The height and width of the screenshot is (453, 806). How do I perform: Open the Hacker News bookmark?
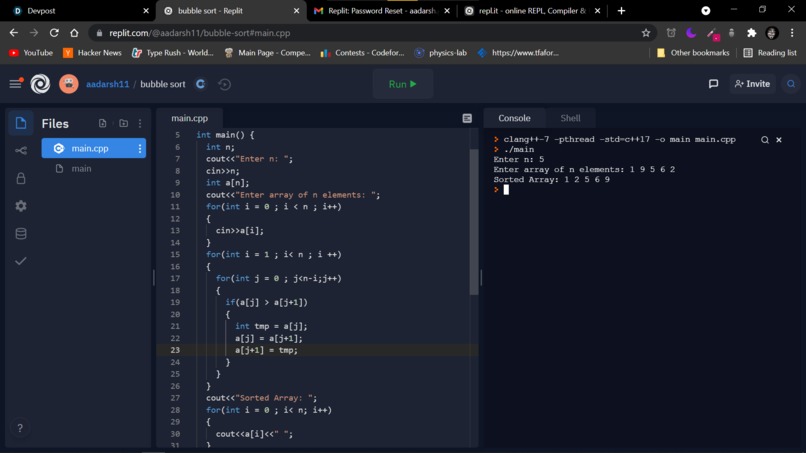(93, 52)
